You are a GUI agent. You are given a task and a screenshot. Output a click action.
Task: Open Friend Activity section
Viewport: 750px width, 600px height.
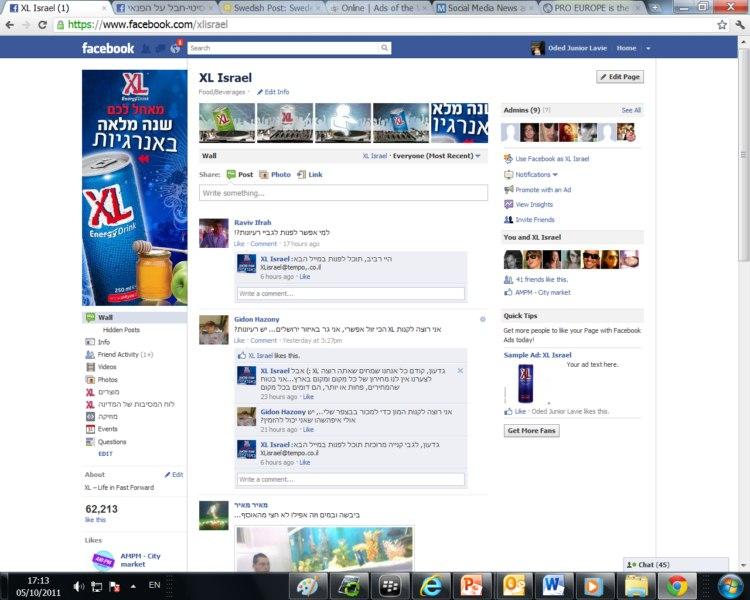click(119, 355)
